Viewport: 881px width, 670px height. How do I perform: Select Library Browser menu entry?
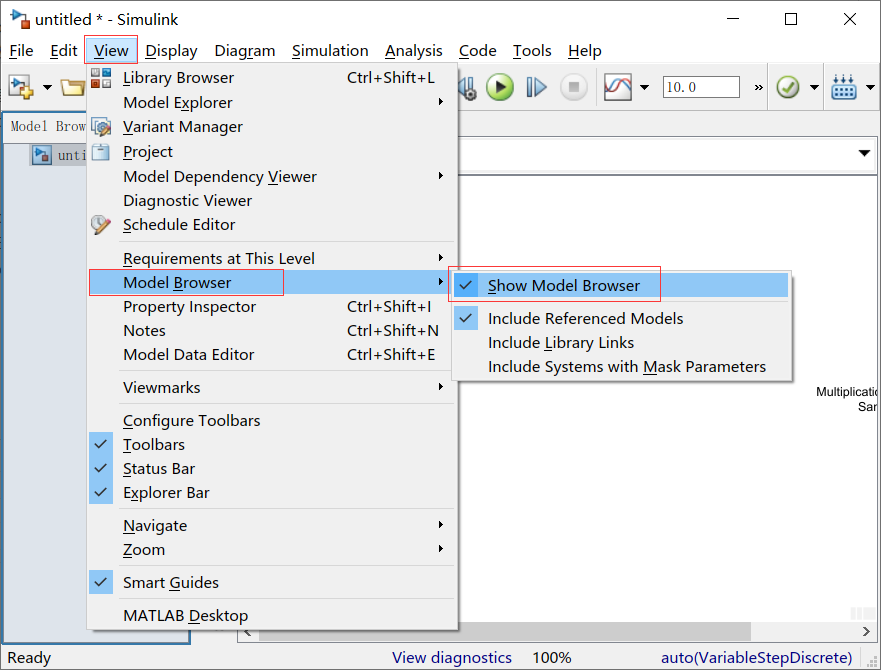[272, 78]
